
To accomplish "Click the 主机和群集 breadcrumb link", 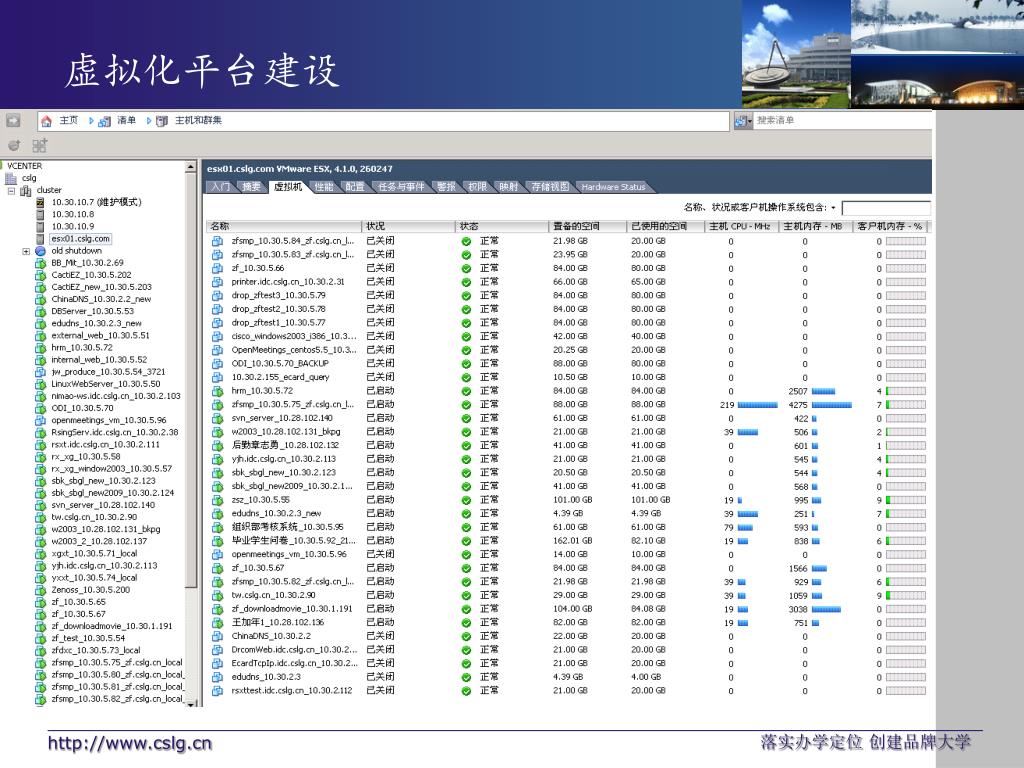I will click(x=199, y=121).
